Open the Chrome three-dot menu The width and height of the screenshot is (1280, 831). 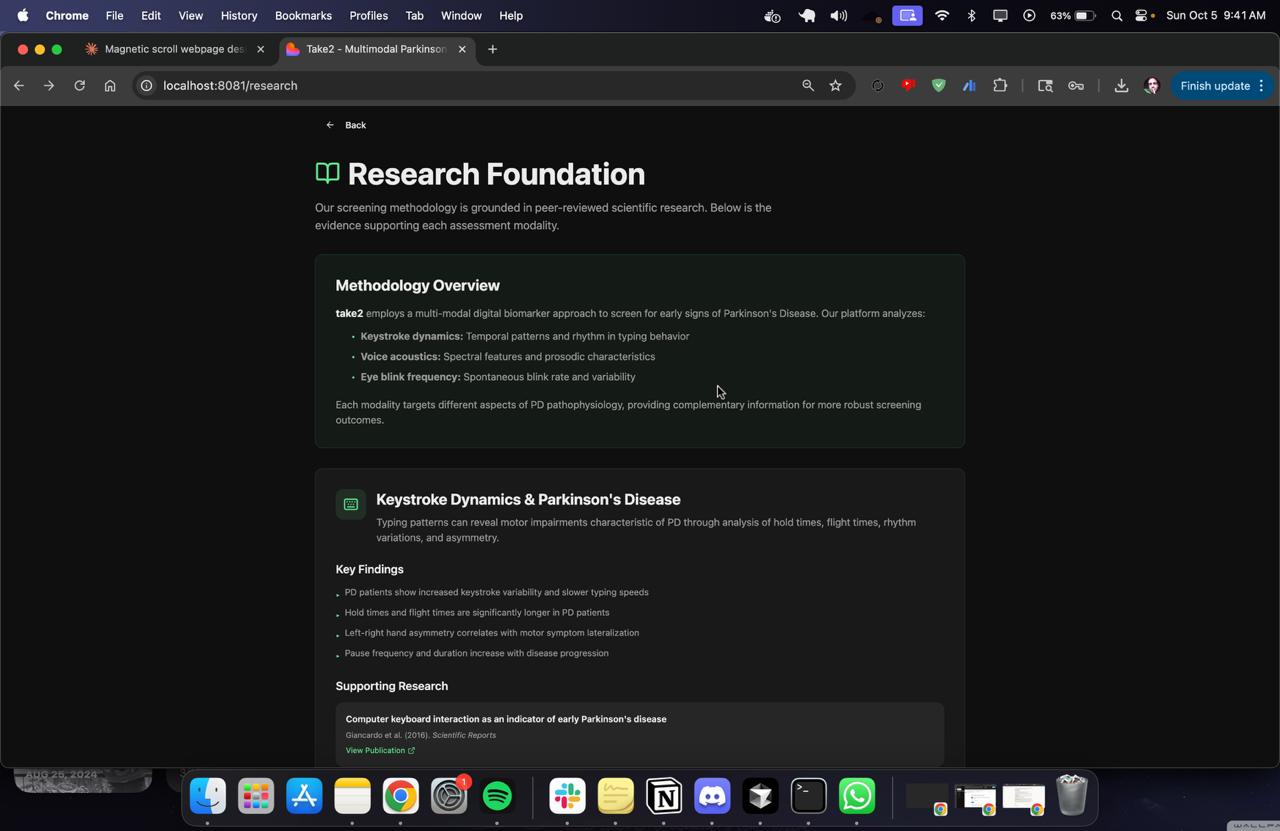[1262, 86]
